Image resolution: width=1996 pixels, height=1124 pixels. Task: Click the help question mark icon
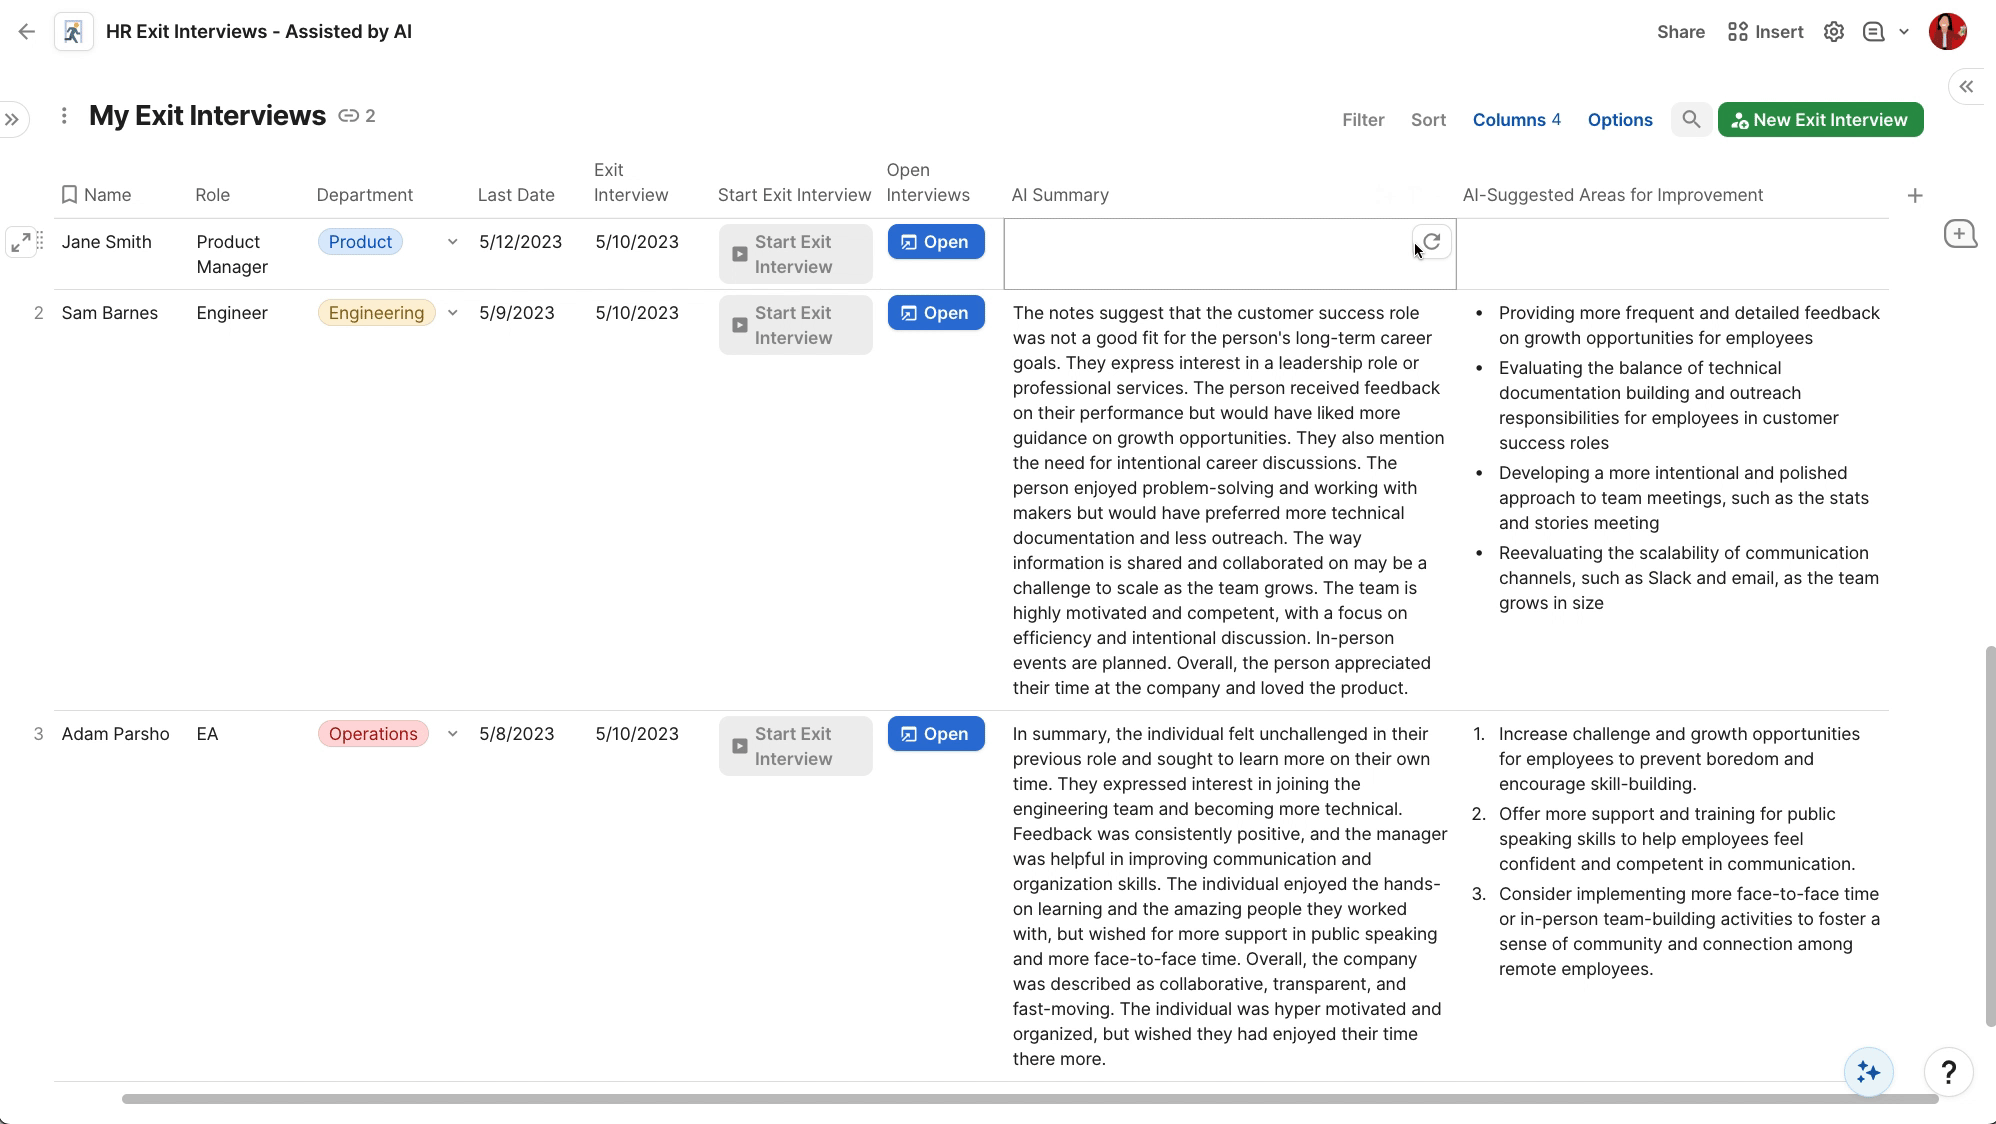tap(1948, 1072)
